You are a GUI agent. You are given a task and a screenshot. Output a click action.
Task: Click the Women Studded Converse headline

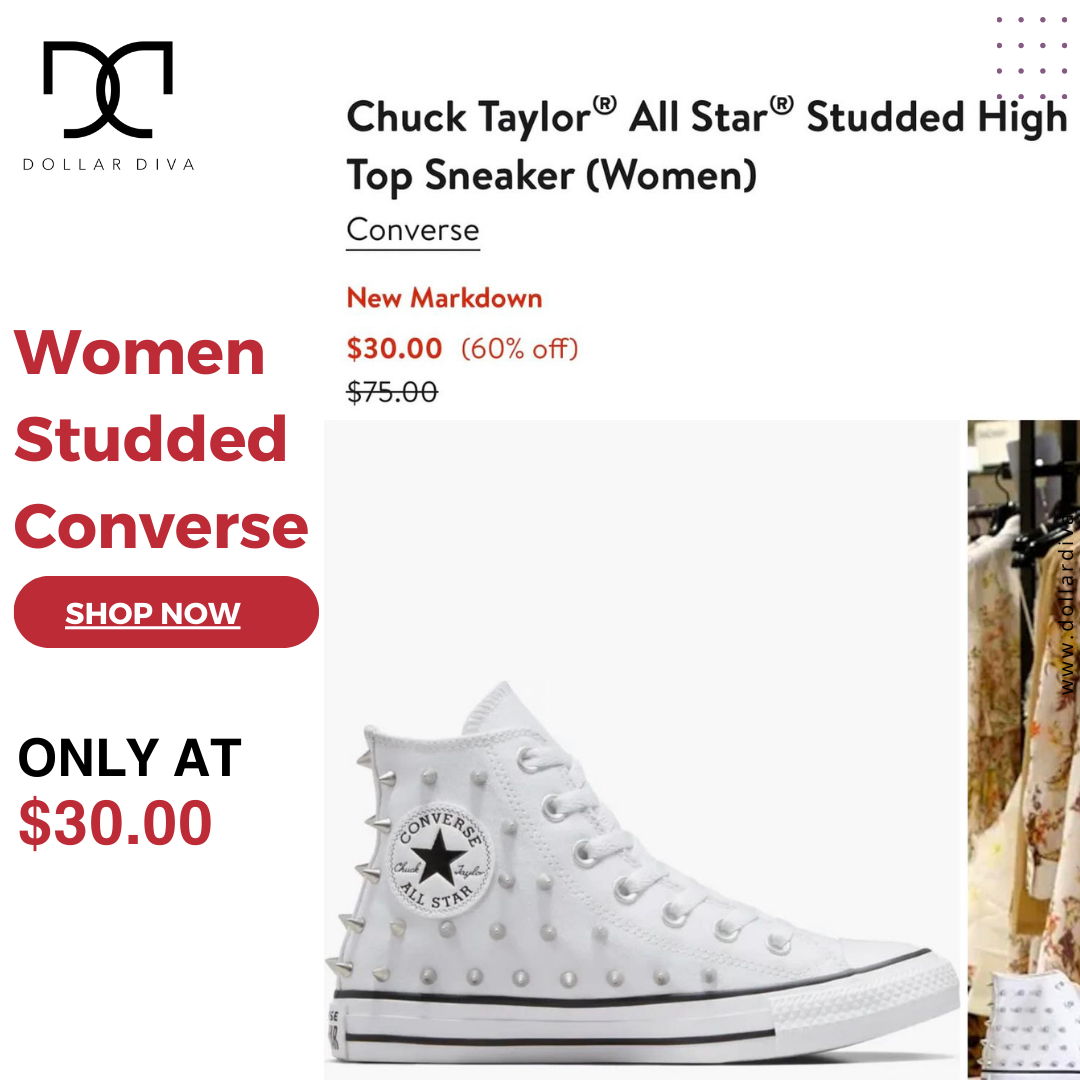coord(161,439)
